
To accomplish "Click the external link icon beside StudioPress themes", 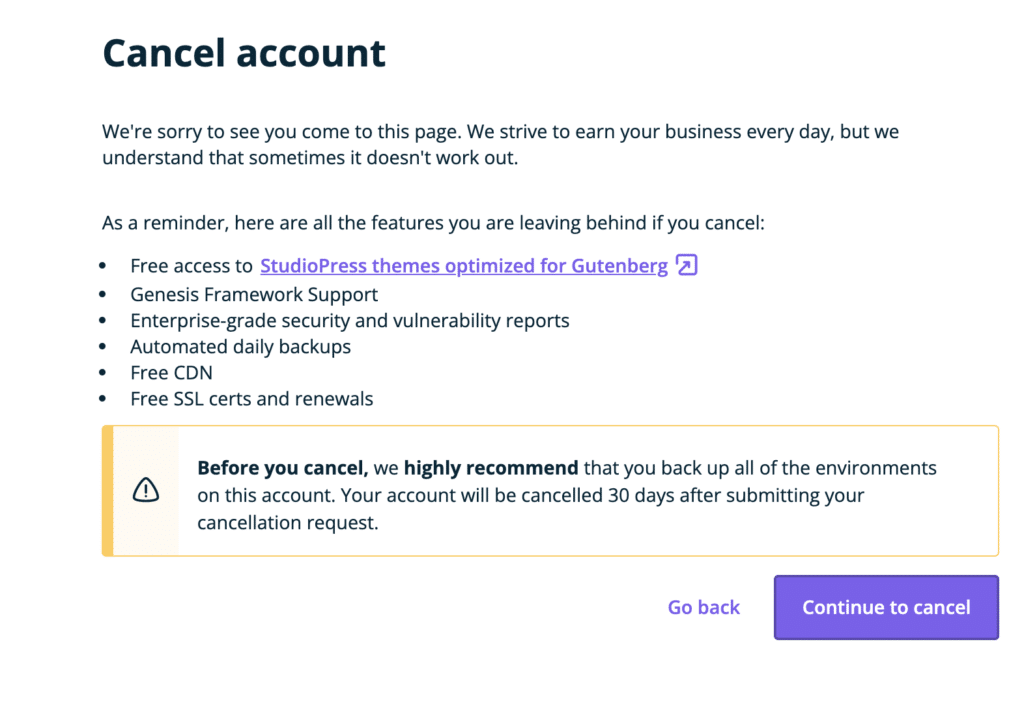I will pos(686,266).
